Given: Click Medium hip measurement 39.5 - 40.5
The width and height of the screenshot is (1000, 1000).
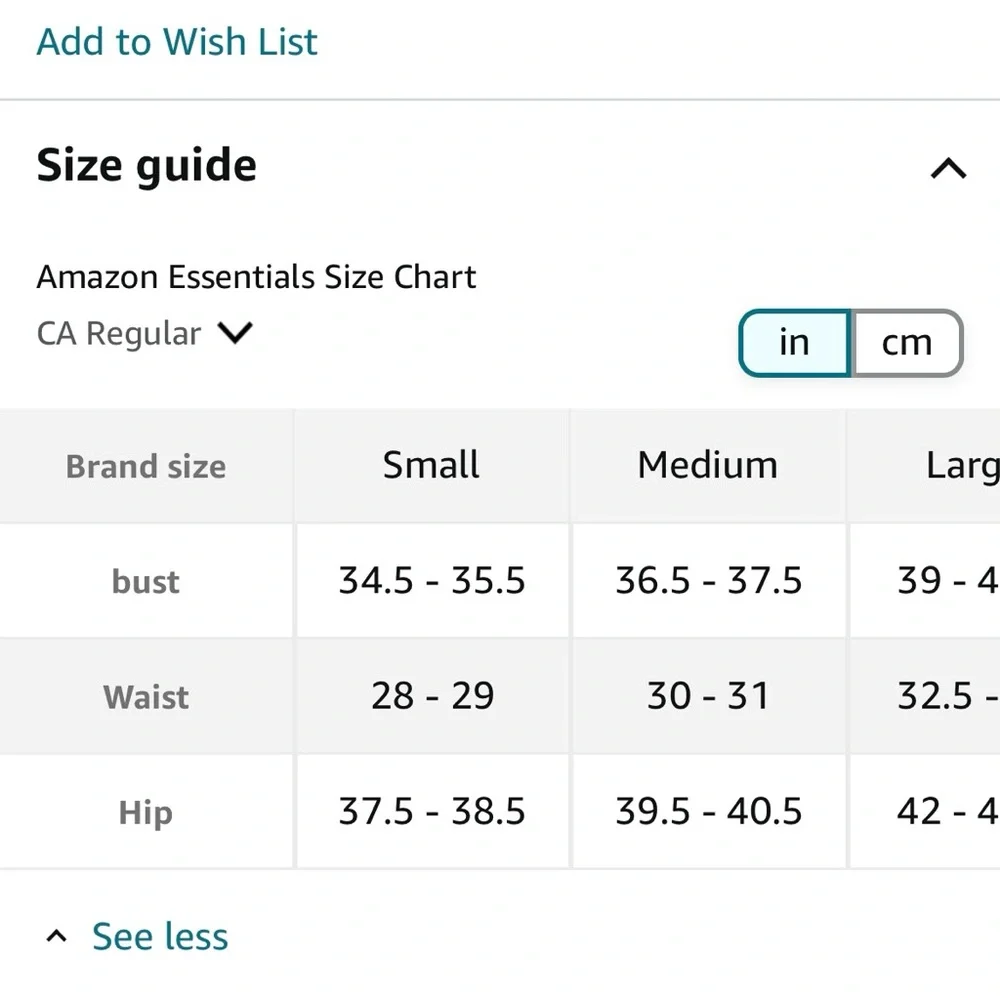Looking at the screenshot, I should pos(707,811).
